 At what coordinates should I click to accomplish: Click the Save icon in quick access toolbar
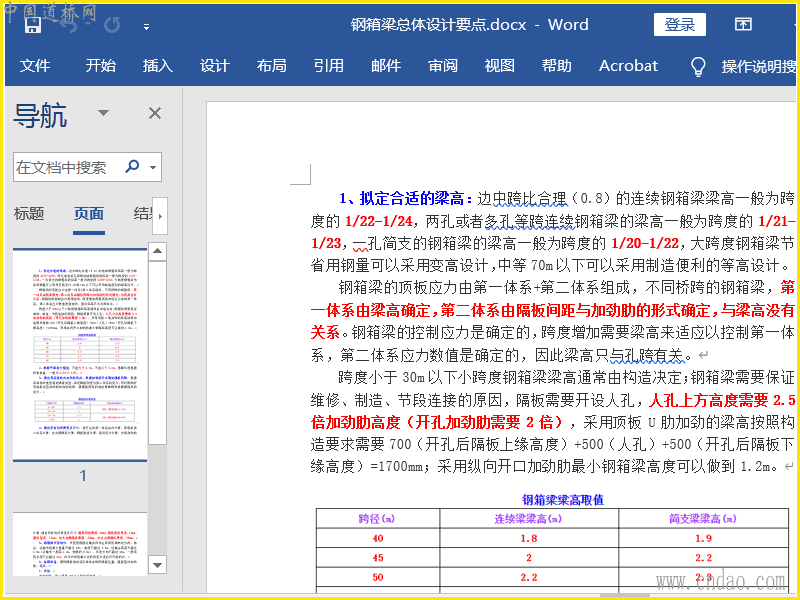point(33,25)
